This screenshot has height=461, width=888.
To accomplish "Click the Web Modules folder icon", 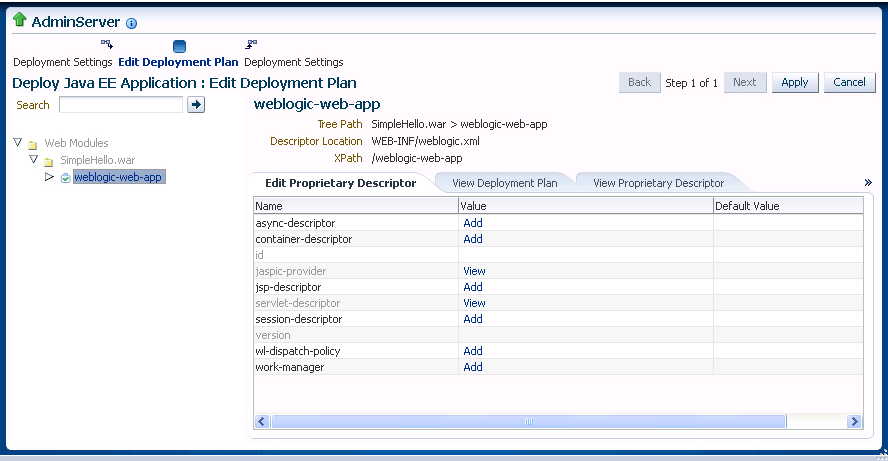I will point(33,145).
